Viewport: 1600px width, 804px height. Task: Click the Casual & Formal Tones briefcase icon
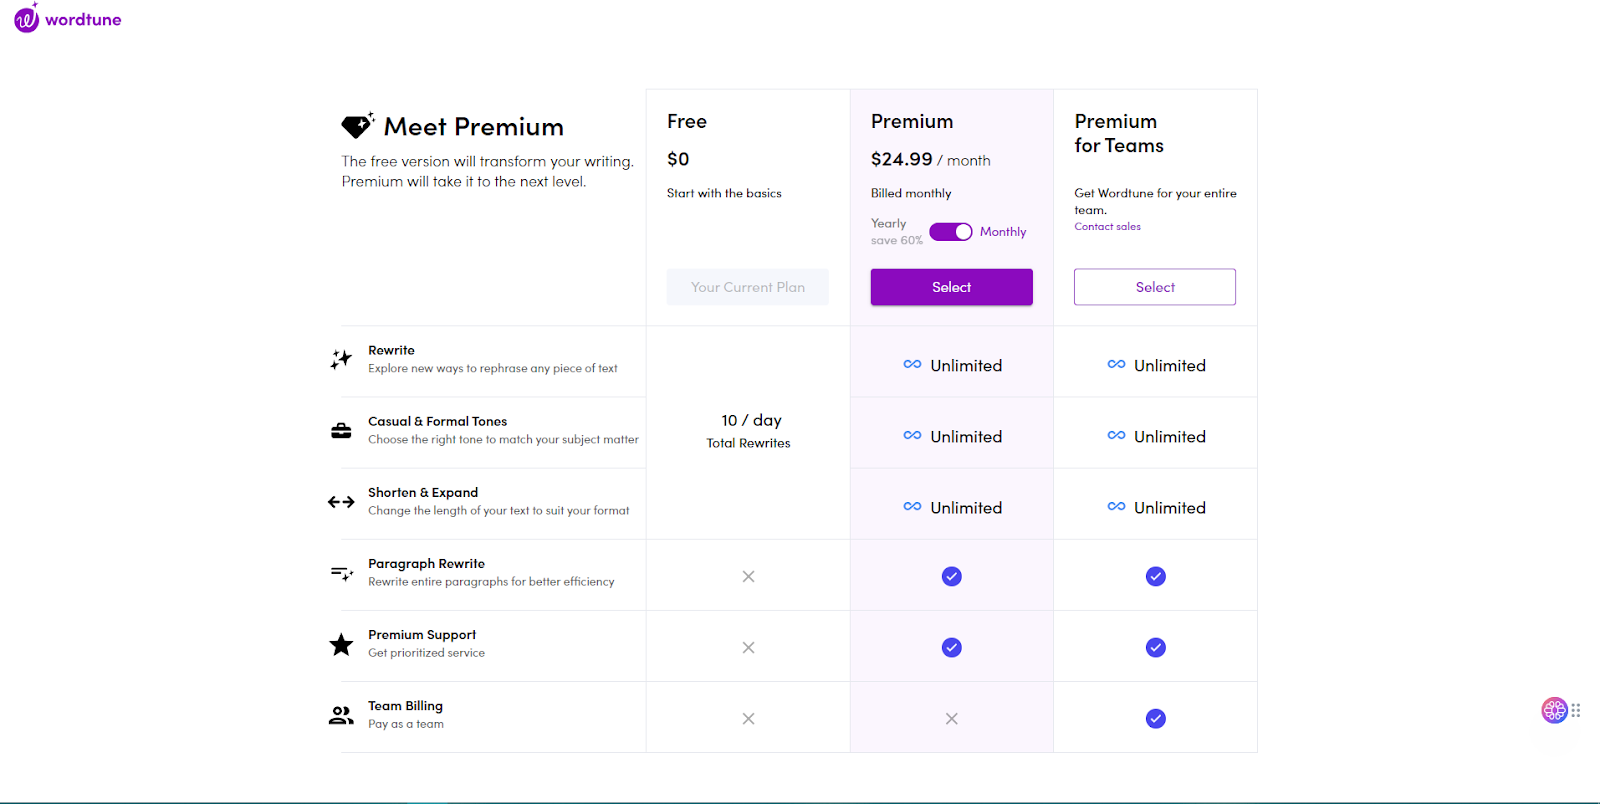(341, 431)
